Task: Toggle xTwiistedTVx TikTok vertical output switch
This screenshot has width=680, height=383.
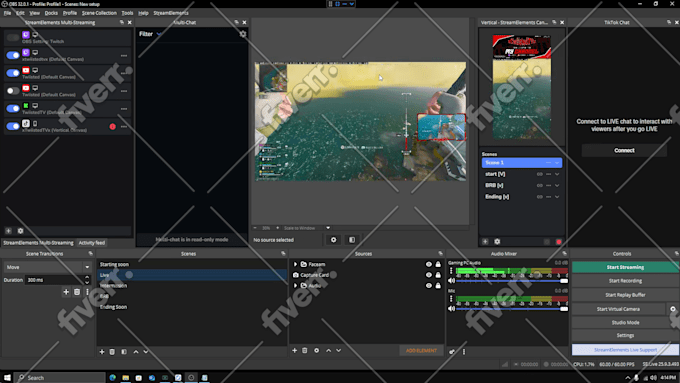Action: pos(13,126)
